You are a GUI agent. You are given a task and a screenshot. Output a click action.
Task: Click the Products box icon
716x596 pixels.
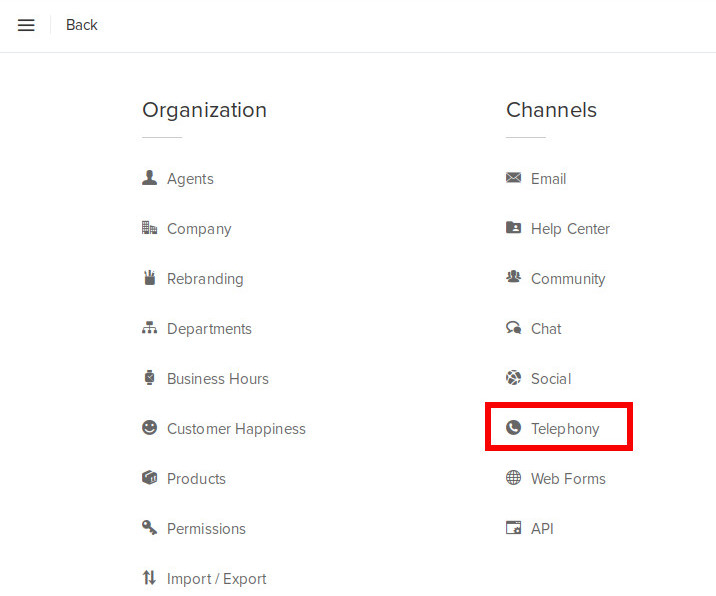click(150, 478)
